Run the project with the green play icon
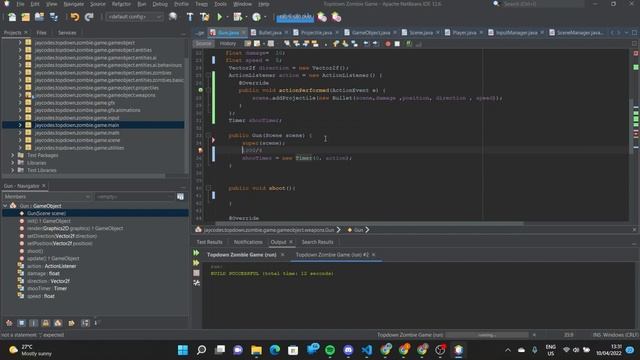The width and height of the screenshot is (640, 360). coord(220,17)
